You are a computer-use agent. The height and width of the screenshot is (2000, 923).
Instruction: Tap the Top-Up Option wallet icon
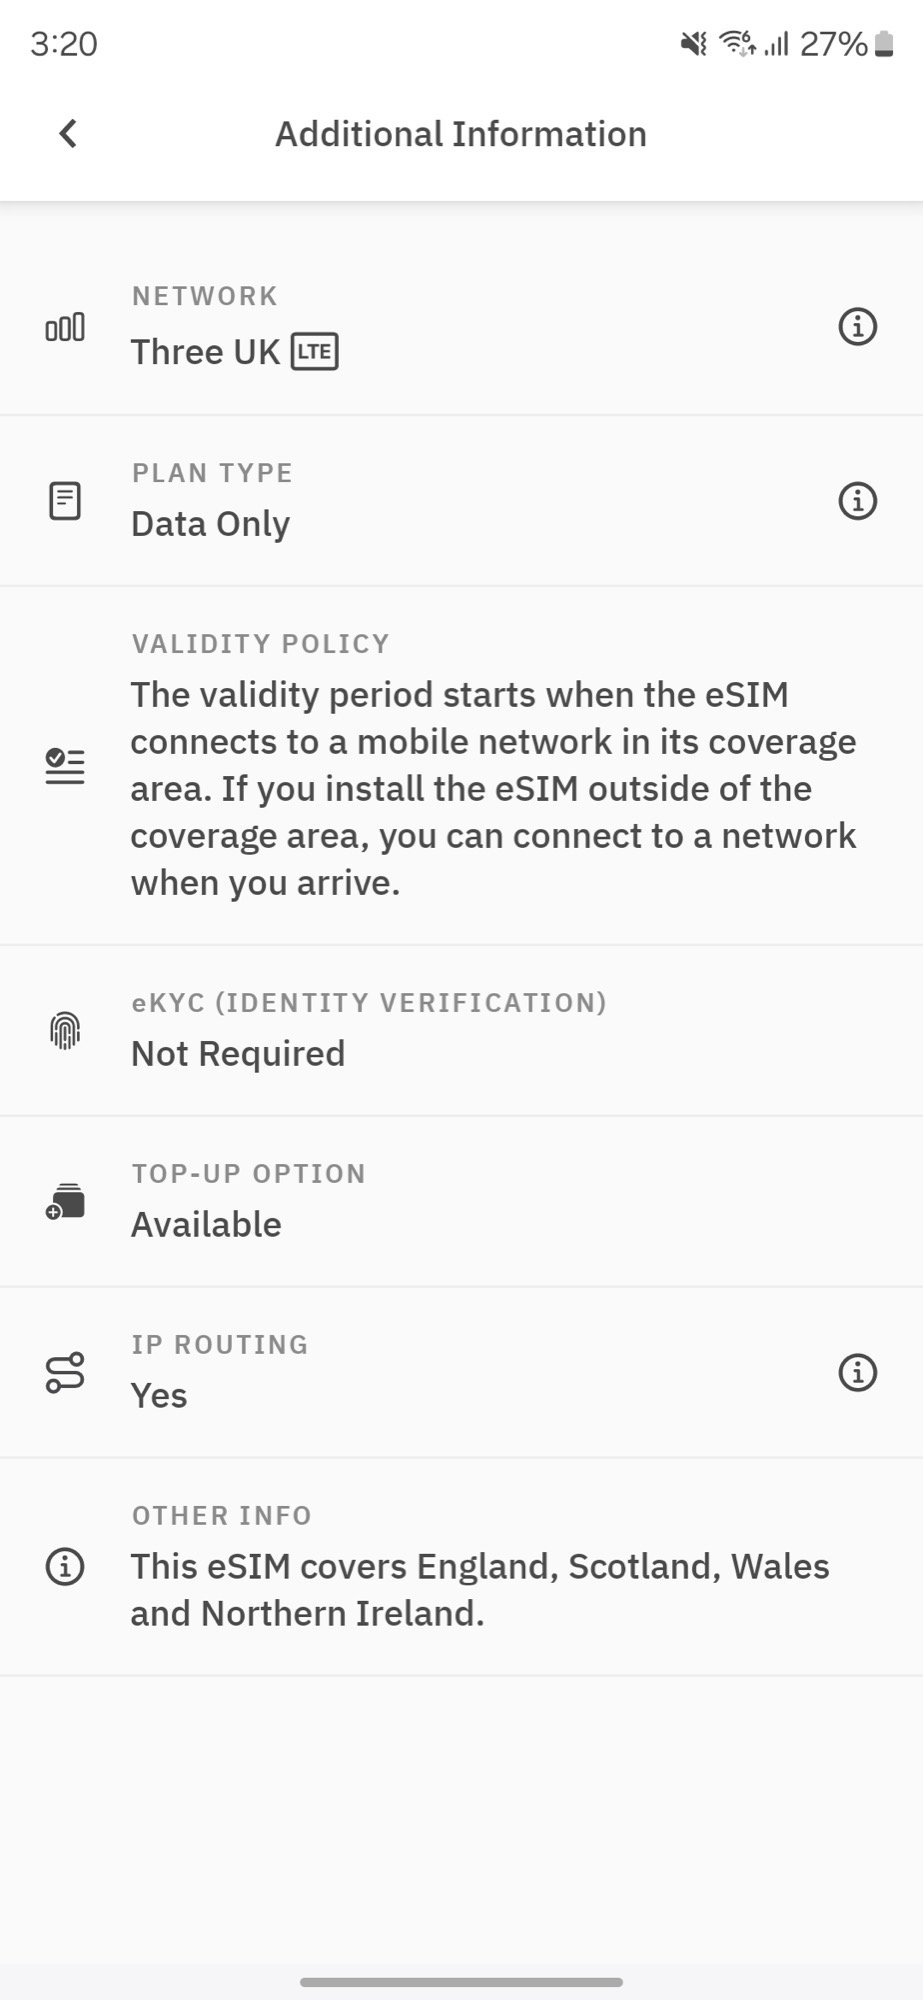click(x=65, y=1201)
